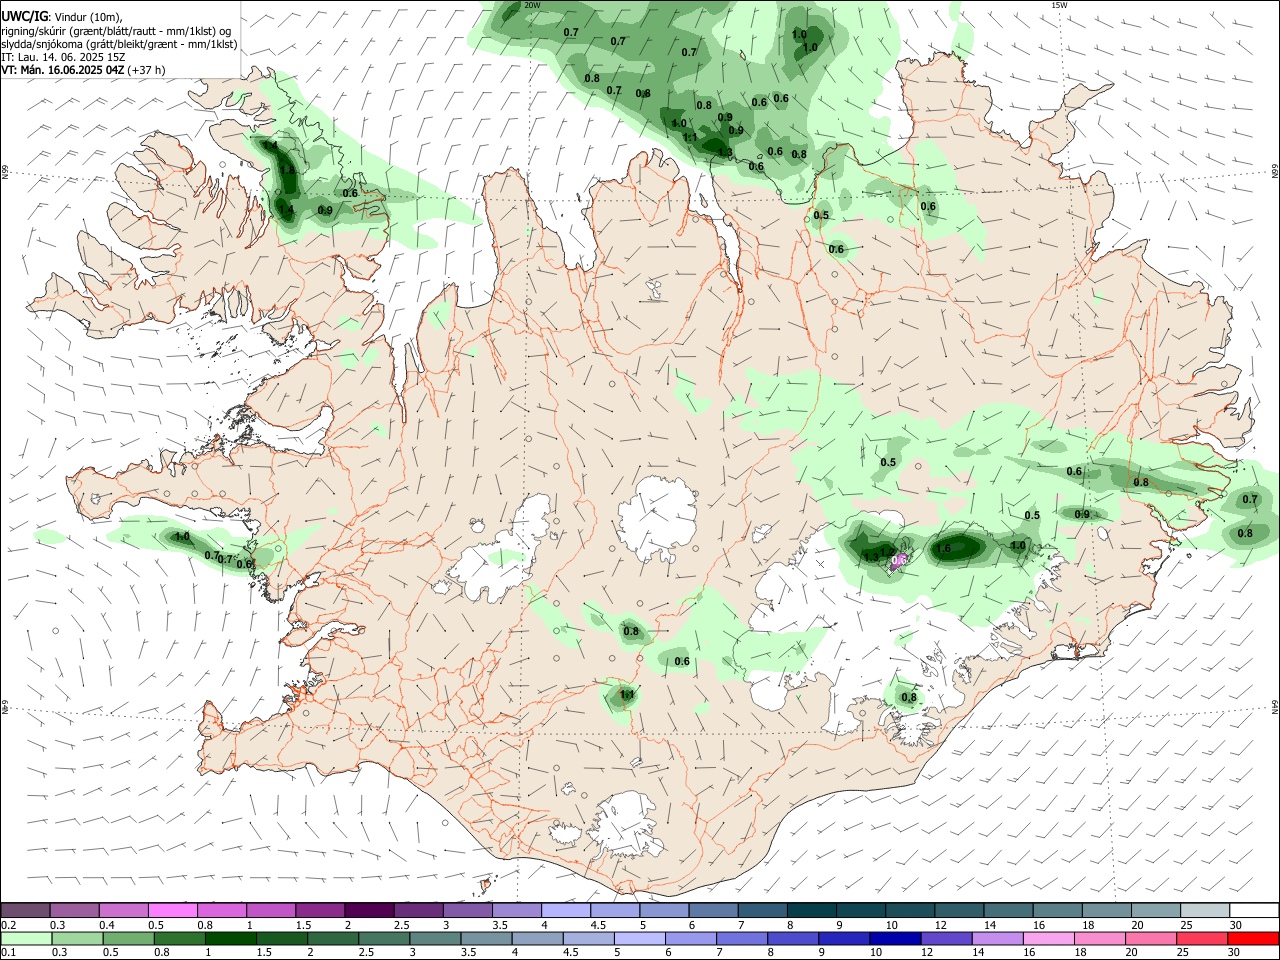This screenshot has width=1280, height=960.
Task: Click the deep blue 10 mm rain swatch
Action: coord(894,939)
